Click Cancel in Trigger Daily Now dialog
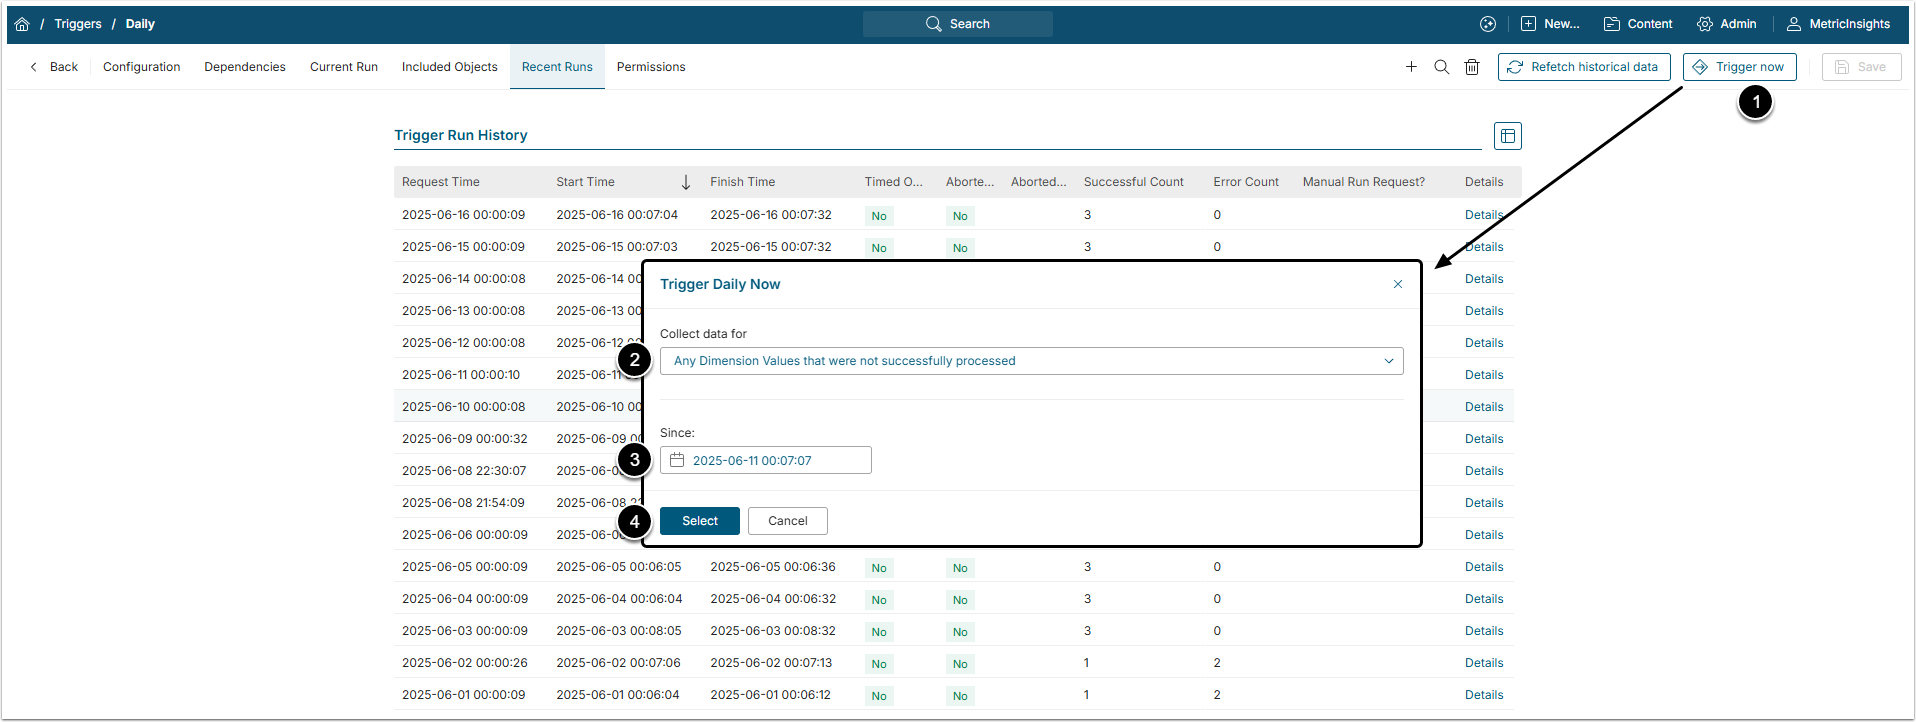 point(787,521)
